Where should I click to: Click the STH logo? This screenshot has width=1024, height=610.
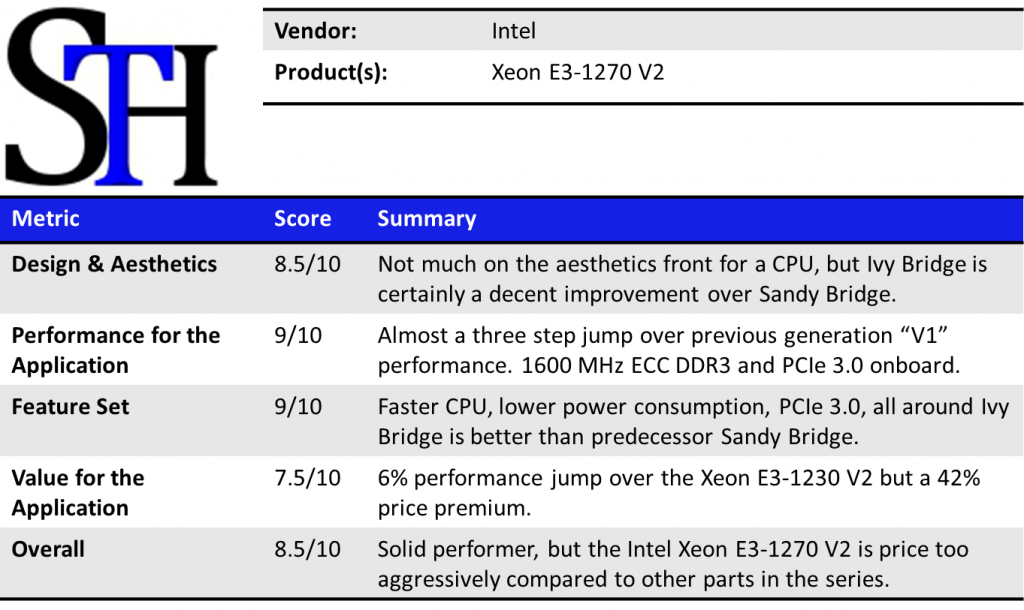tap(110, 98)
